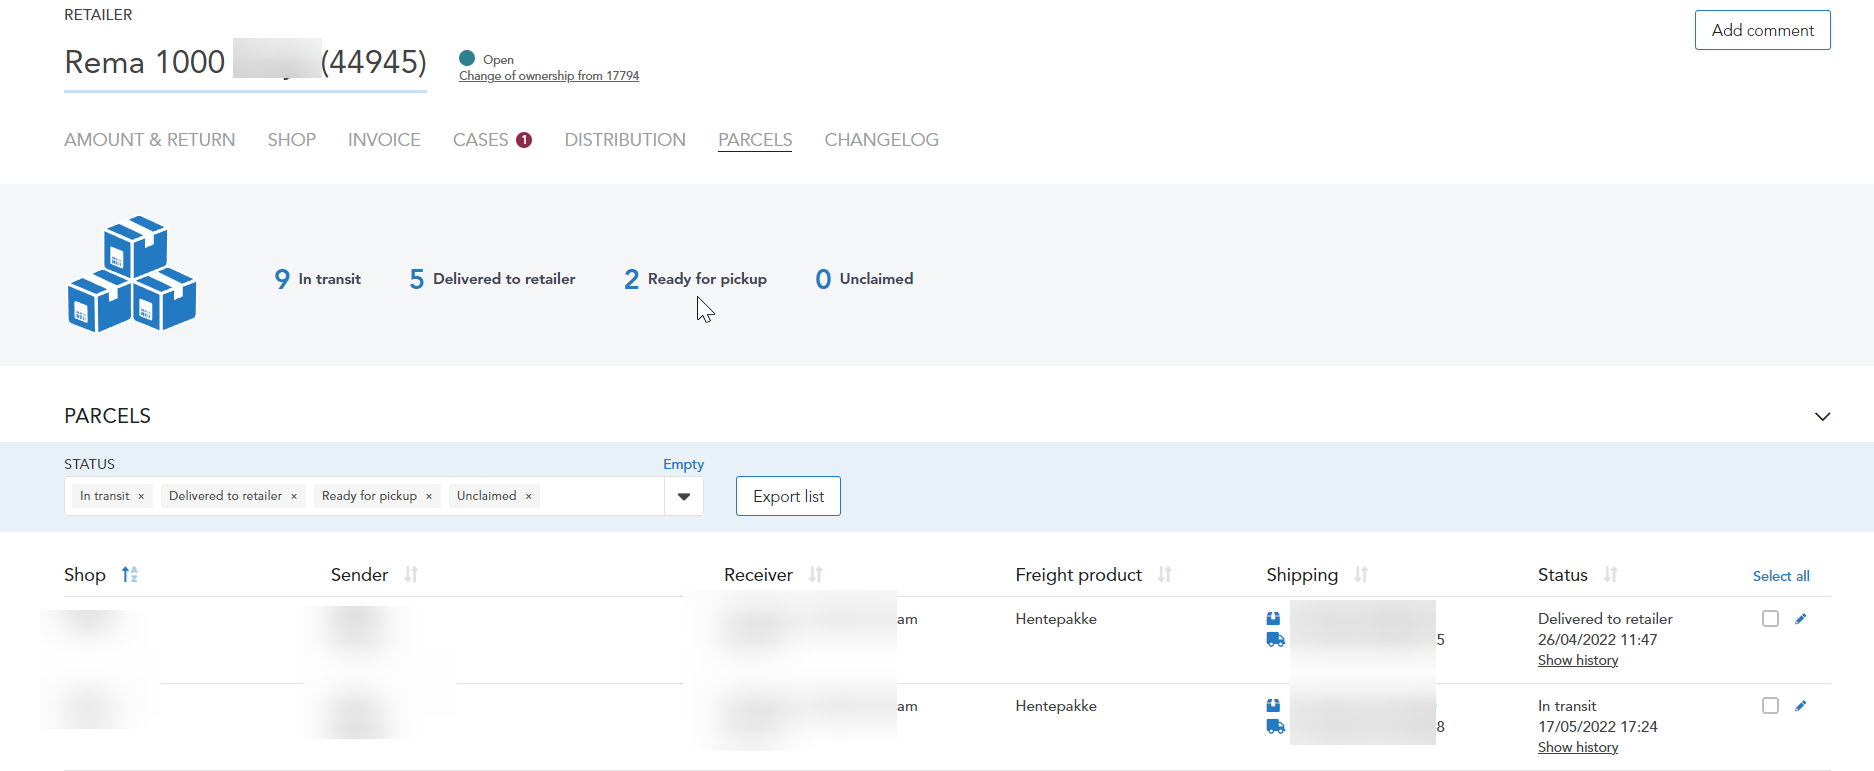This screenshot has height=771, width=1874.
Task: Click the Rema 1000 retailer title
Action: pos(245,62)
